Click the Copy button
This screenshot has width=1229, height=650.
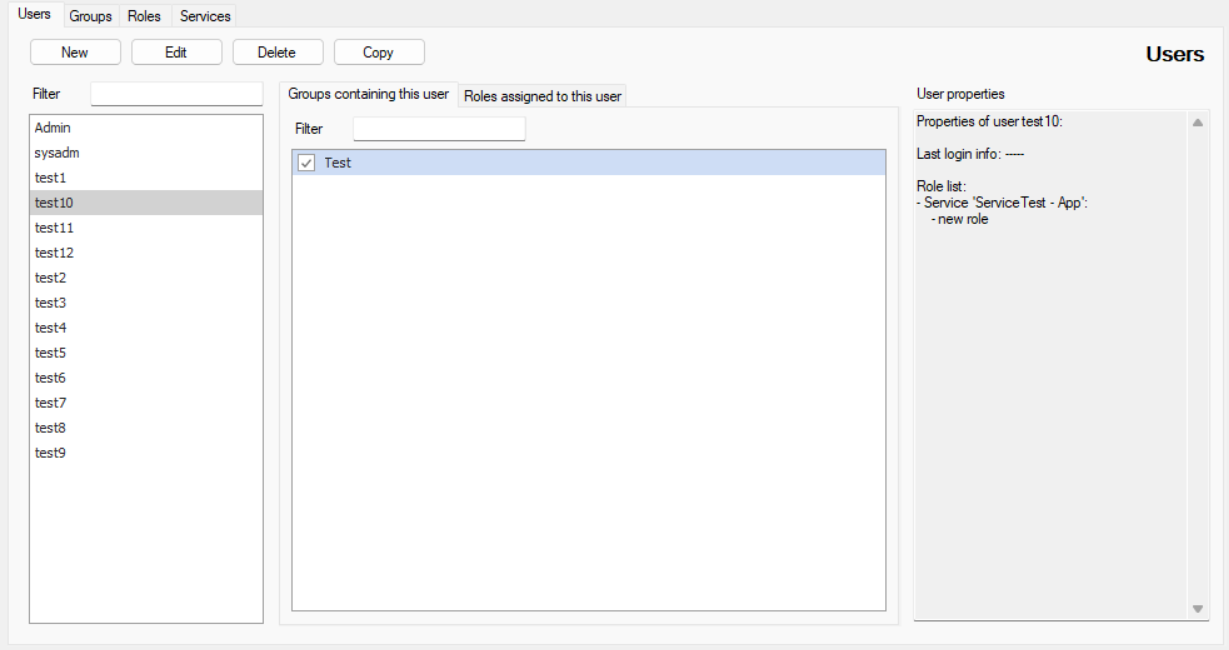378,52
